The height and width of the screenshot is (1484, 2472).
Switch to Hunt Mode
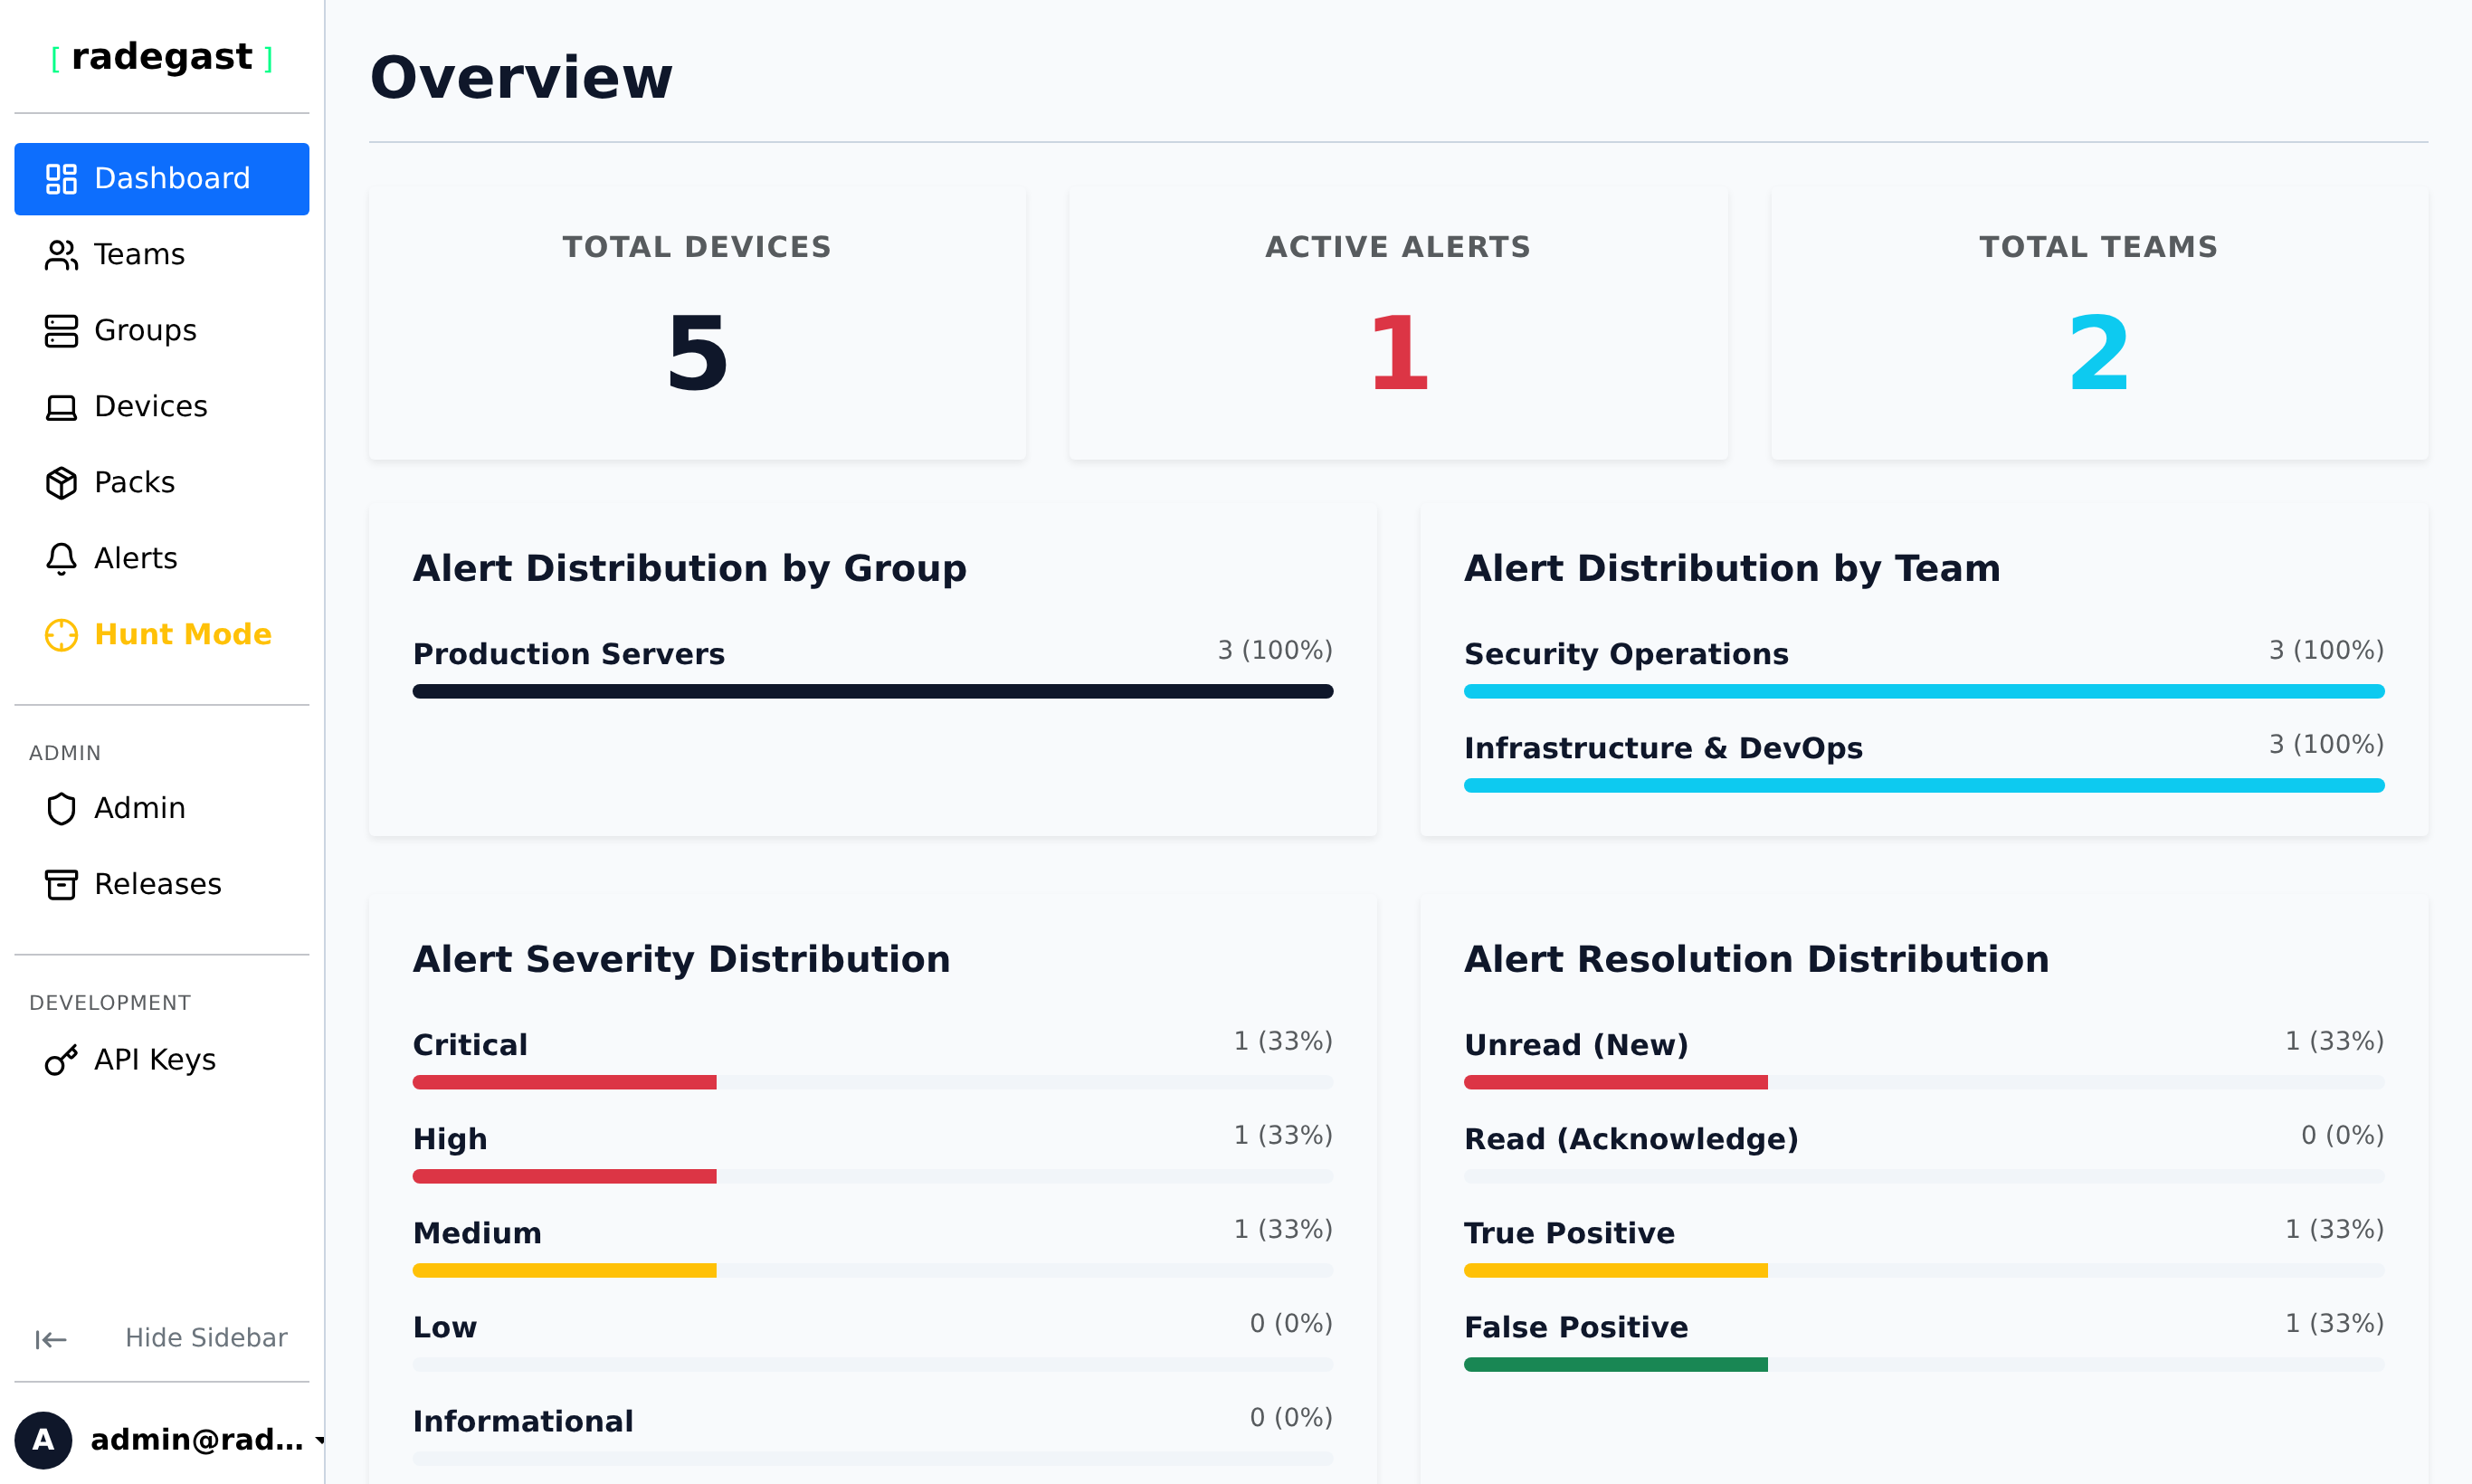click(162, 635)
